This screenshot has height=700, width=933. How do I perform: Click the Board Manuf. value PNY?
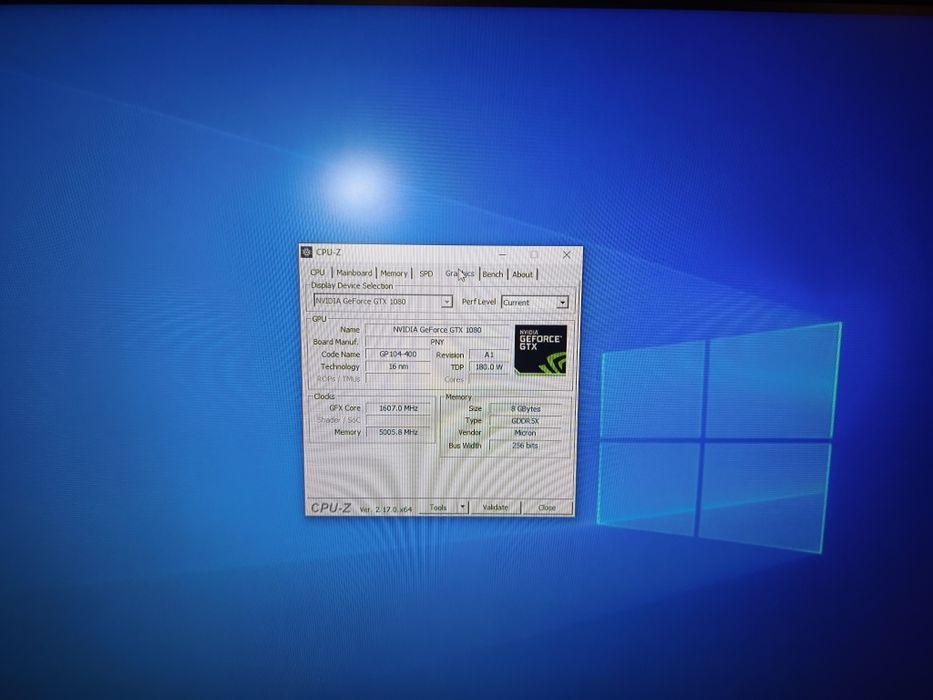tap(437, 342)
